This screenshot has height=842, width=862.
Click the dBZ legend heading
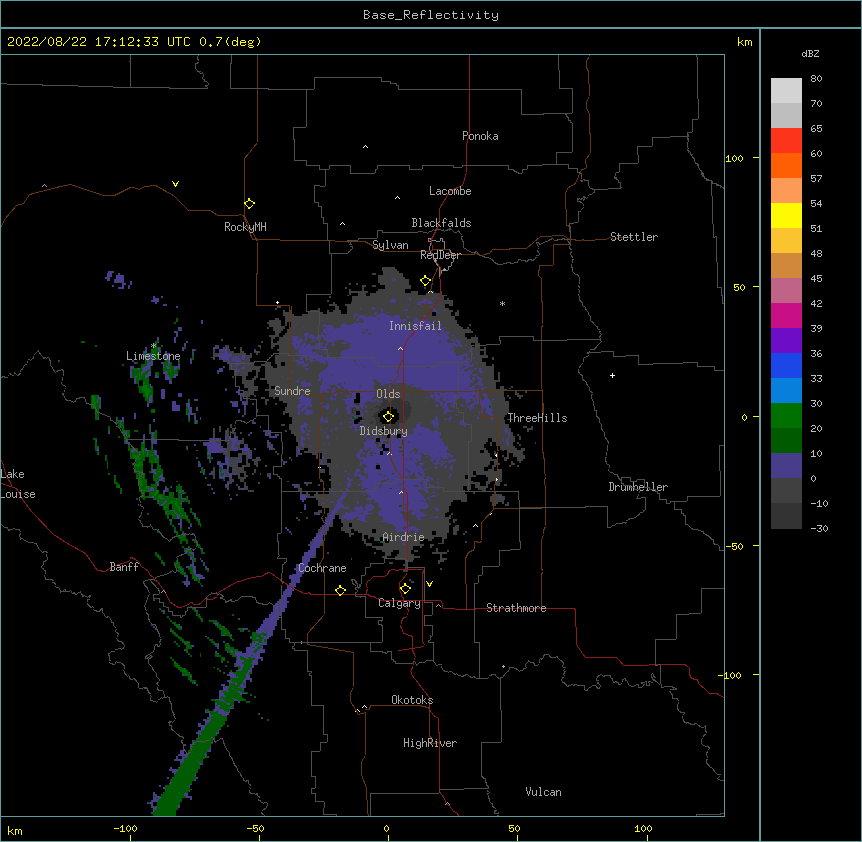(x=810, y=53)
